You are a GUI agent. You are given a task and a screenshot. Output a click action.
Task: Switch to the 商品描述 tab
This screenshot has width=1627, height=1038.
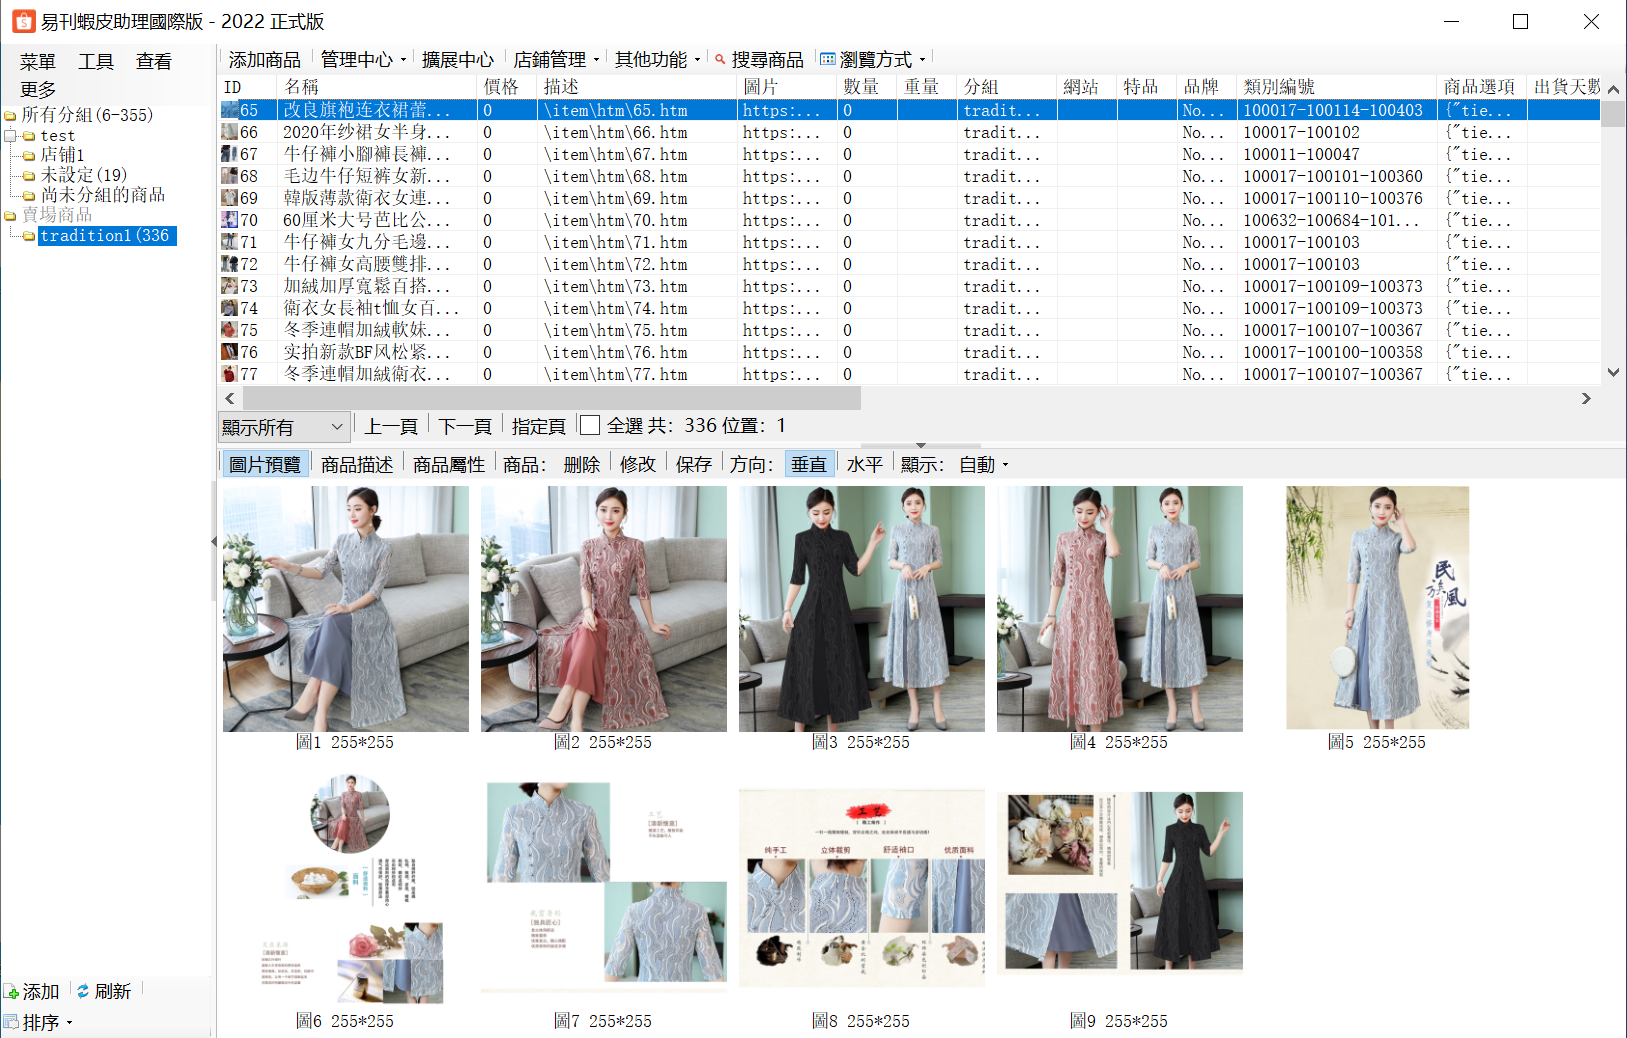click(357, 464)
